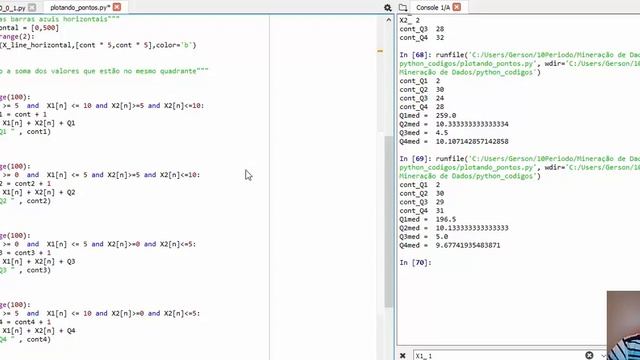This screenshot has height=360, width=640.
Task: Click output cont_Q3 29
Action: [x=422, y=202]
